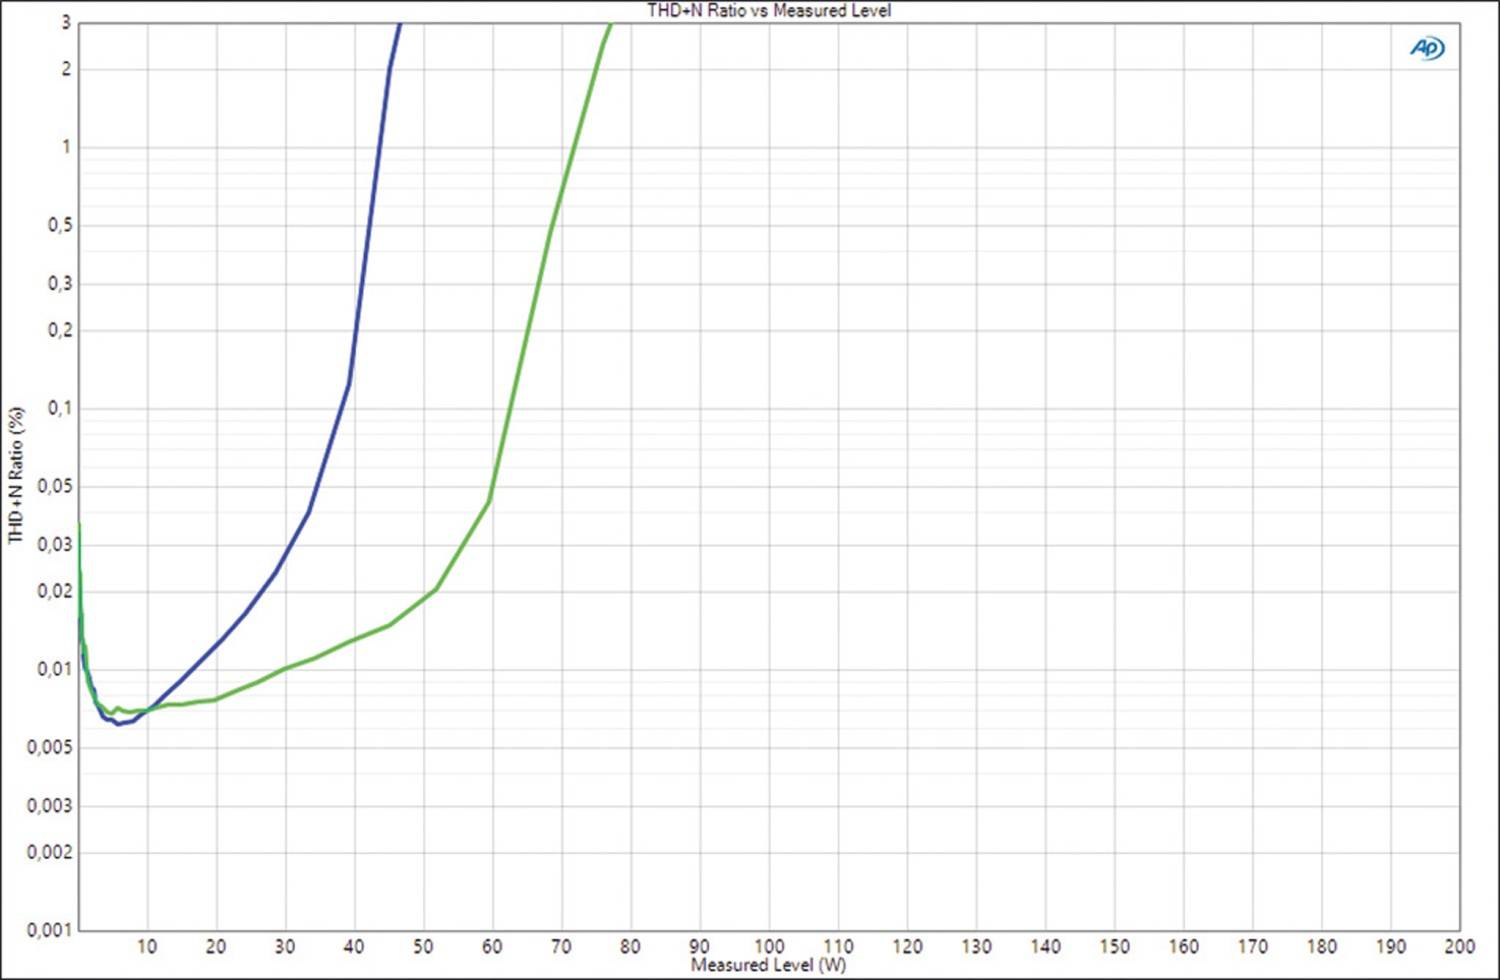Click the X-axis value '150'
Screen dimensions: 1500x980
point(1114,946)
